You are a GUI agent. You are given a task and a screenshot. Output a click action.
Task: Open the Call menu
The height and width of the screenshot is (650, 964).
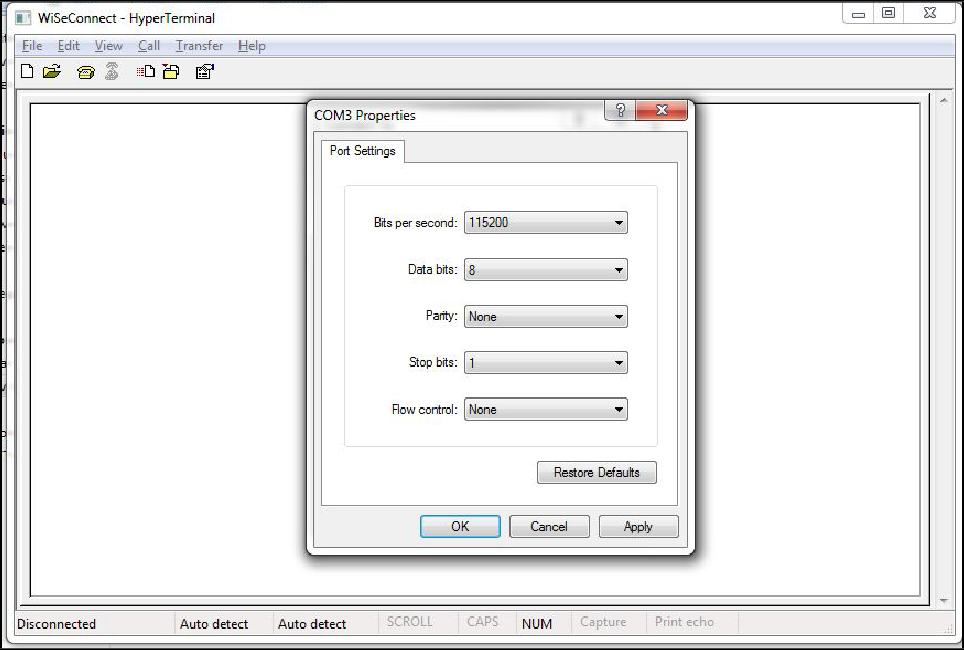click(x=148, y=46)
